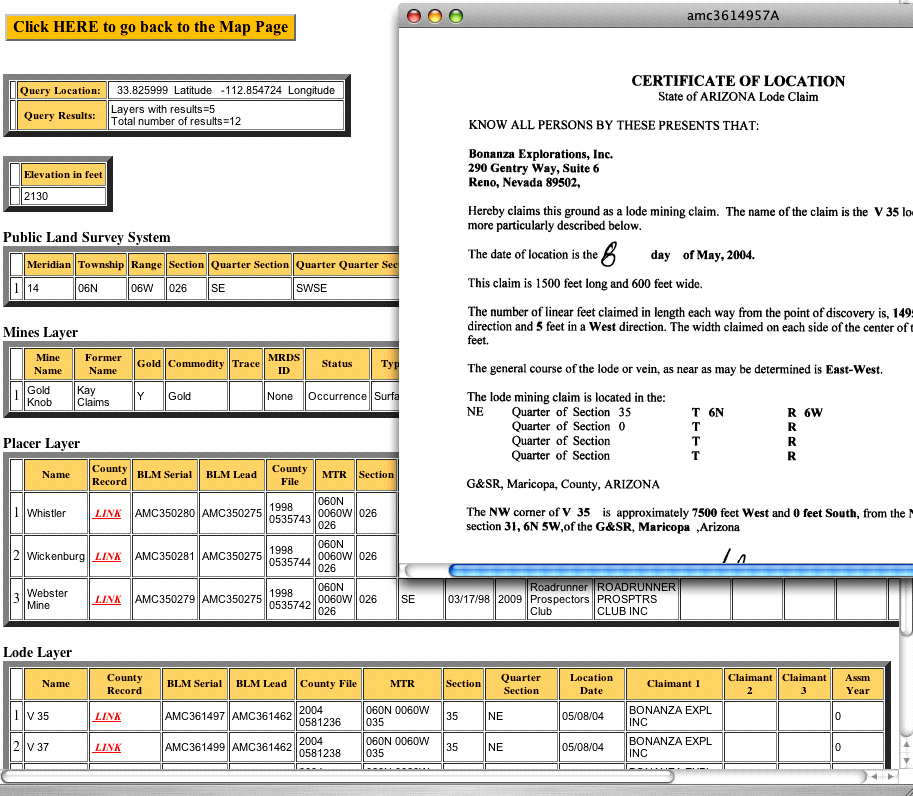Image resolution: width=913 pixels, height=796 pixels.
Task: Click 'Bonanza Explorations, Inc.' in certificate
Action: pos(540,154)
